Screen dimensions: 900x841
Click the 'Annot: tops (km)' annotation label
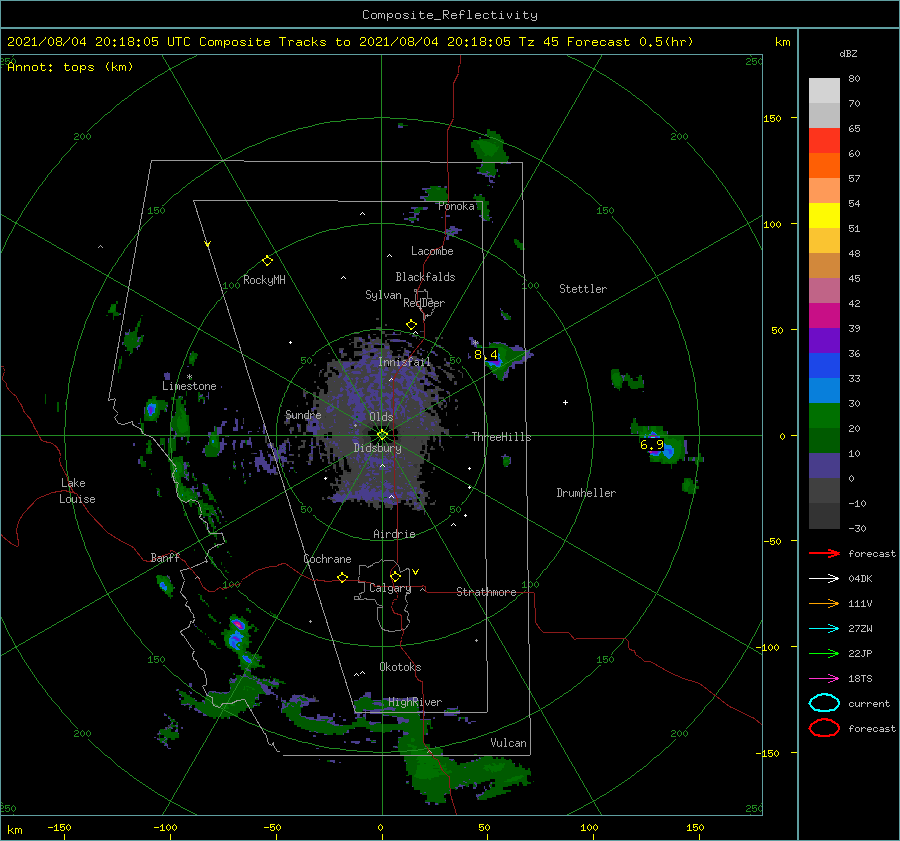point(70,67)
